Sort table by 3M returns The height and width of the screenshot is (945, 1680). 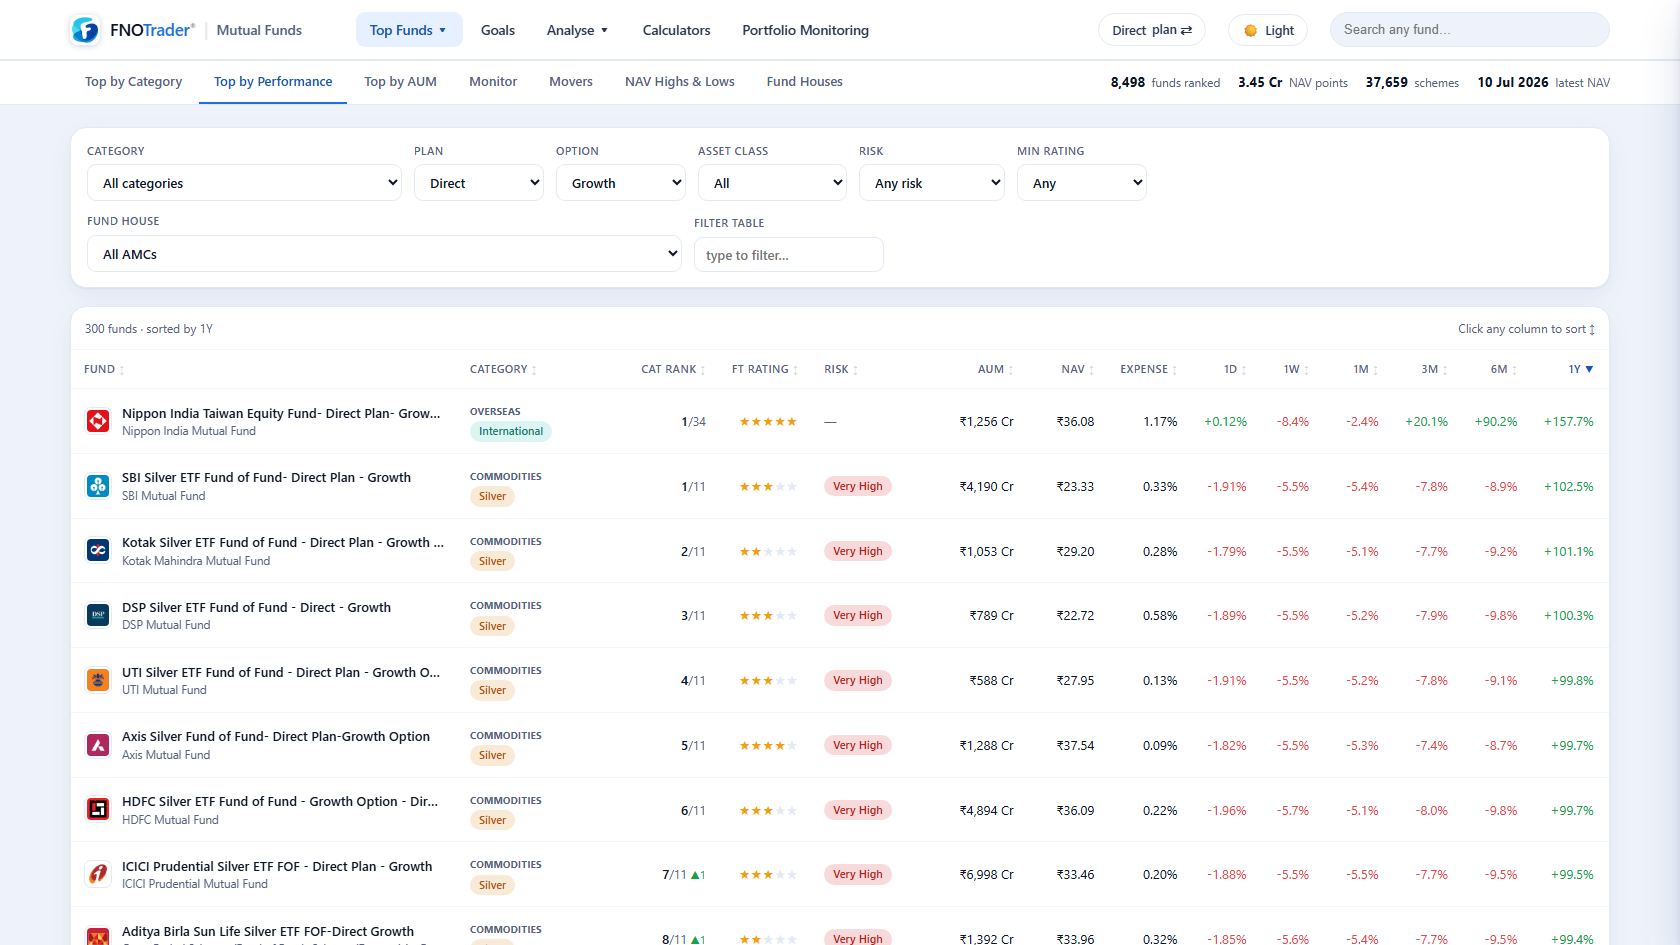coord(1434,369)
